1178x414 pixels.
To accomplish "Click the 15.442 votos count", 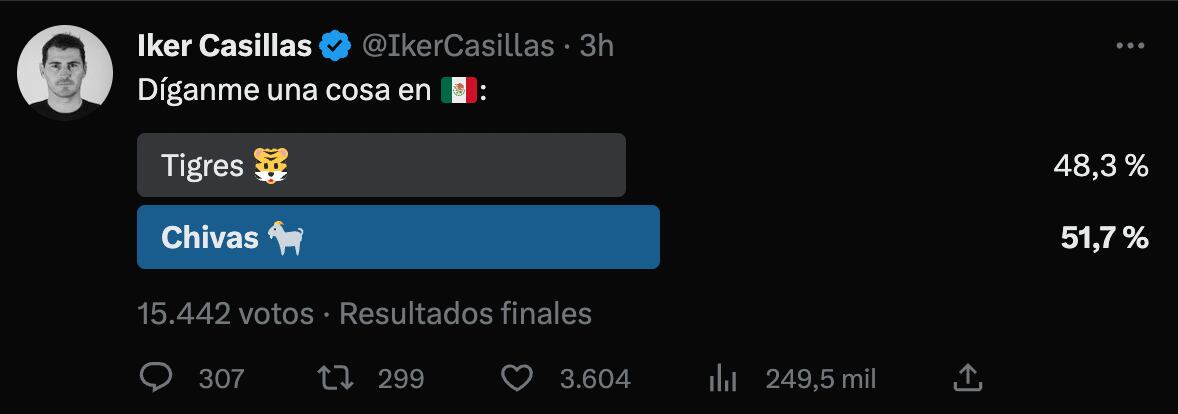I will point(225,314).
